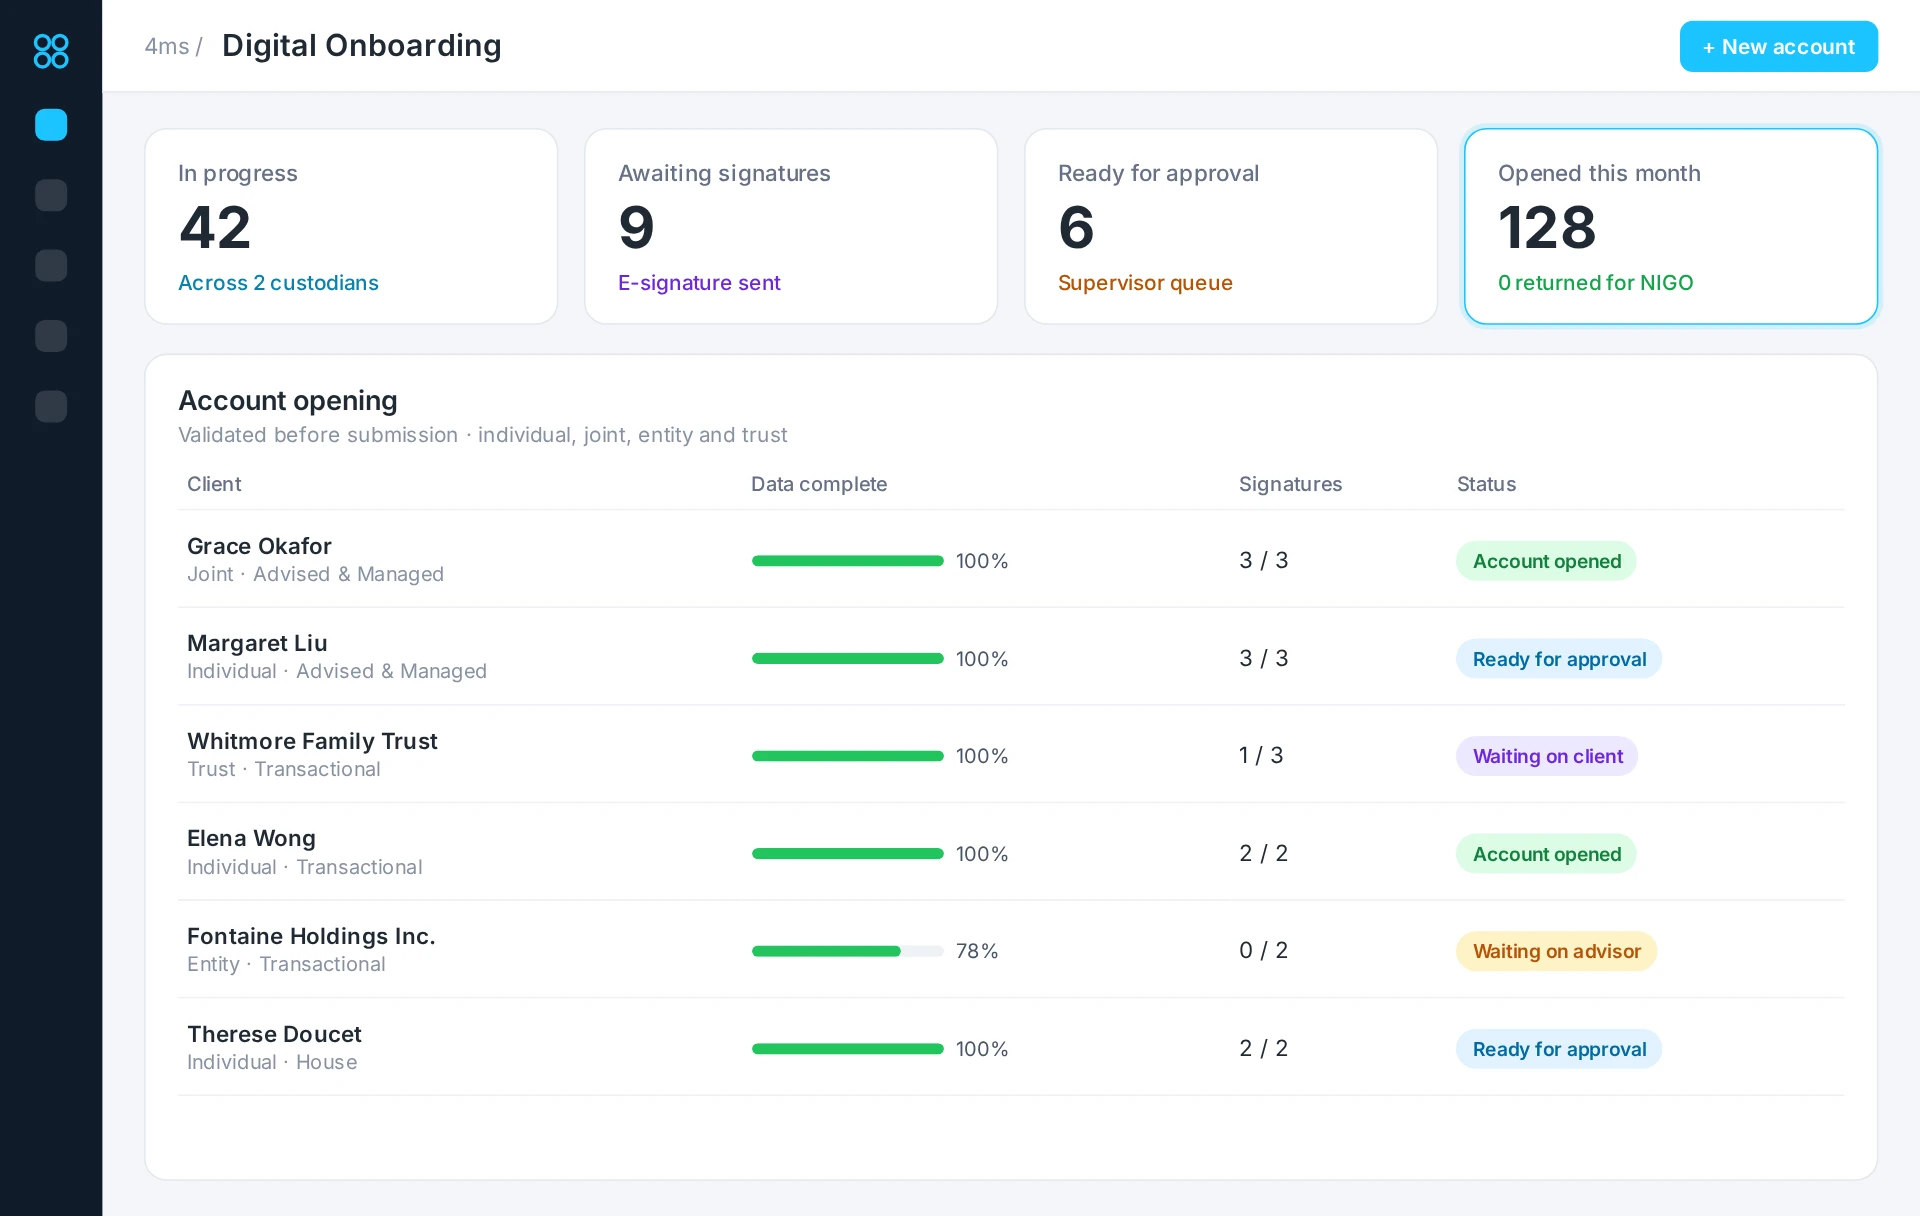Image resolution: width=1920 pixels, height=1216 pixels.
Task: Click Fontaine Holdings' 78% progress bar
Action: (x=848, y=951)
